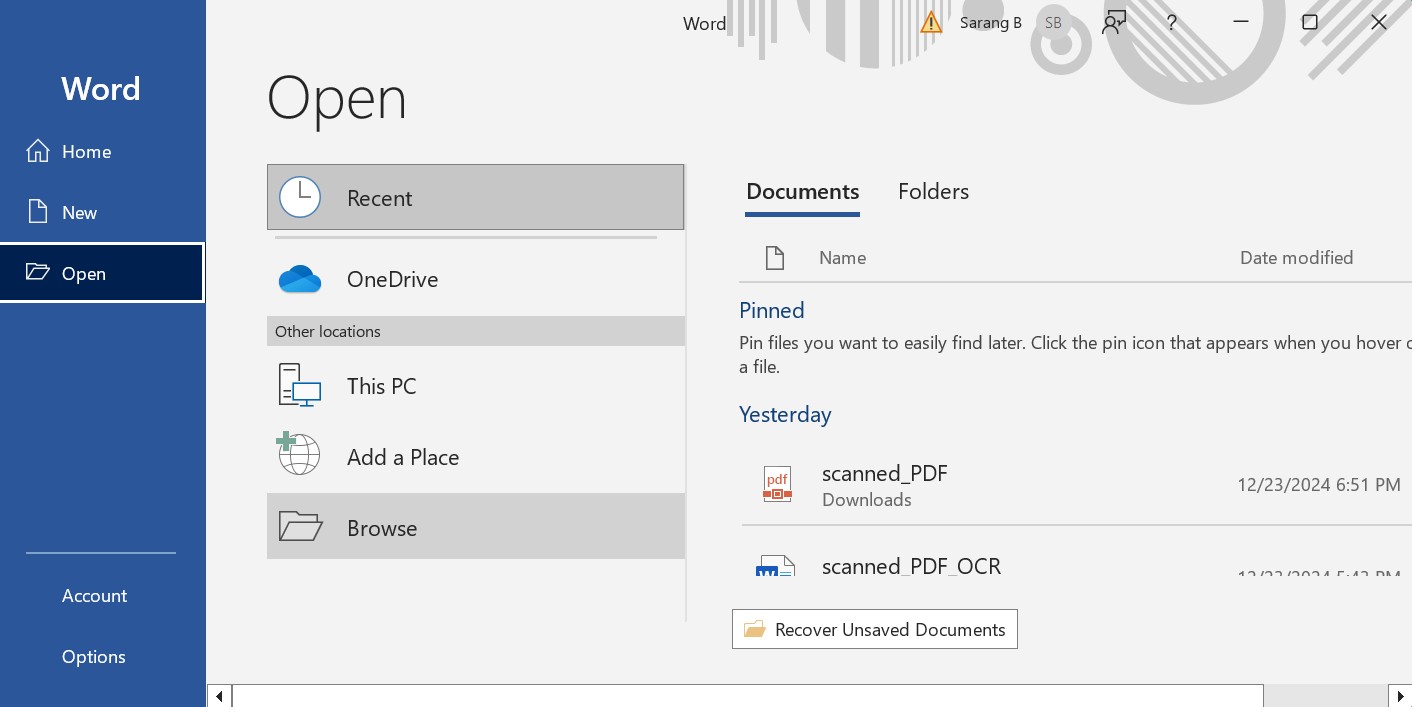Open Help with the question mark icon

click(x=1172, y=22)
